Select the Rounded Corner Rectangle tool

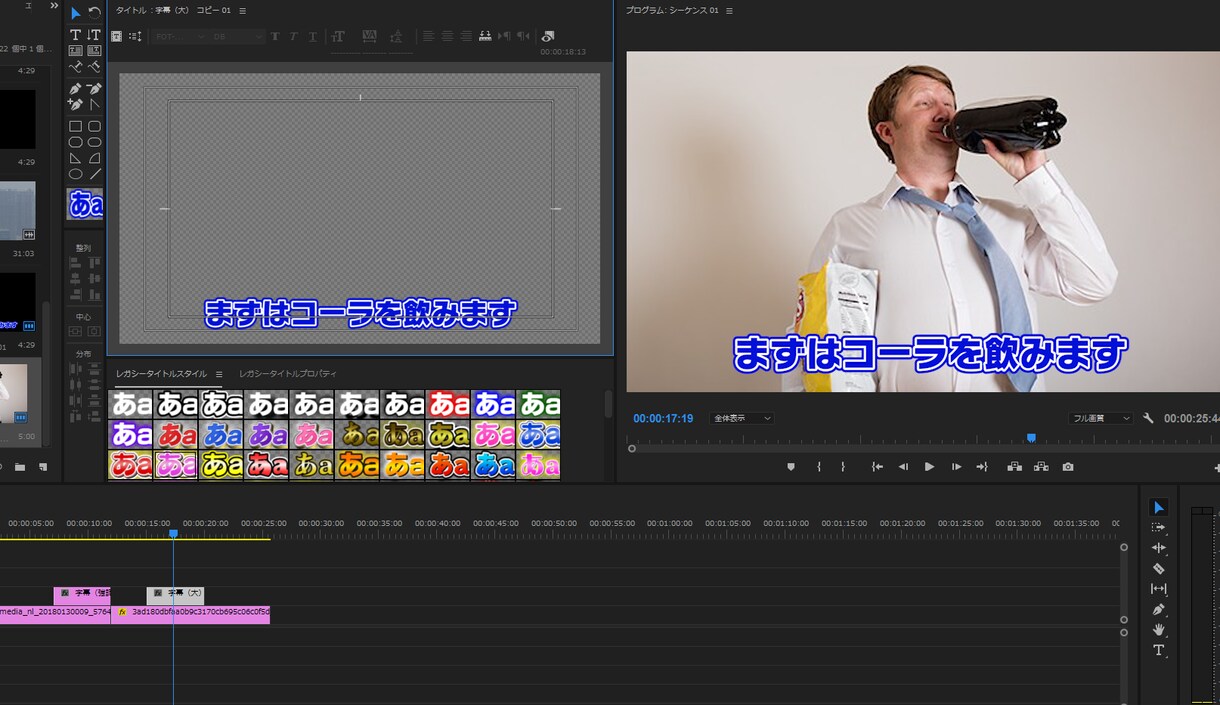coord(94,126)
